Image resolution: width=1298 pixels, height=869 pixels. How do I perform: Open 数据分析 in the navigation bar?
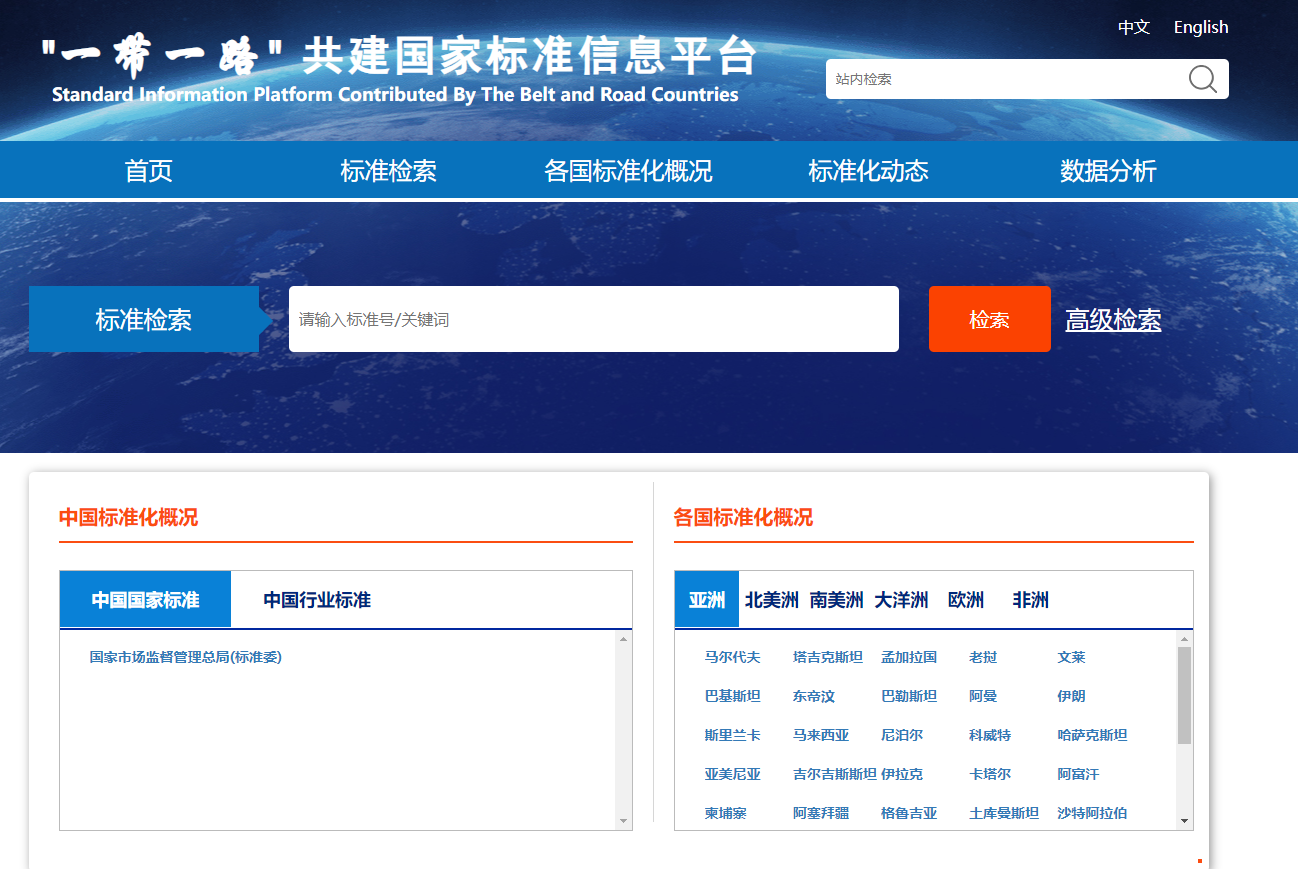pos(1108,171)
